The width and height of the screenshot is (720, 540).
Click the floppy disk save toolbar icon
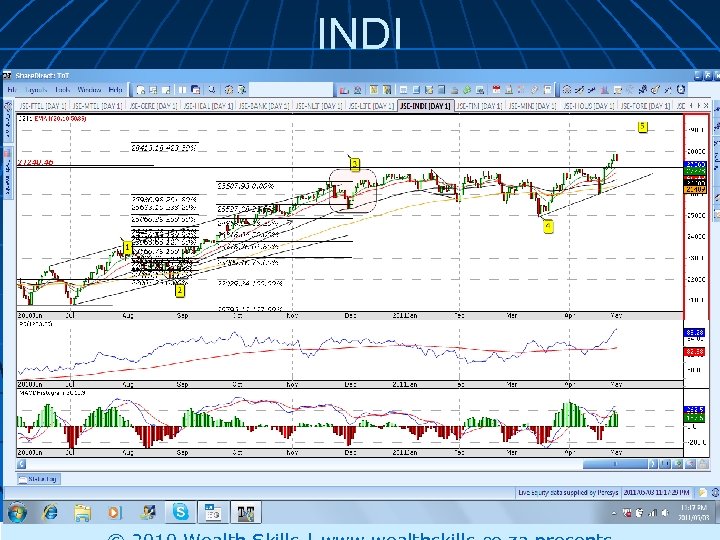tap(547, 90)
